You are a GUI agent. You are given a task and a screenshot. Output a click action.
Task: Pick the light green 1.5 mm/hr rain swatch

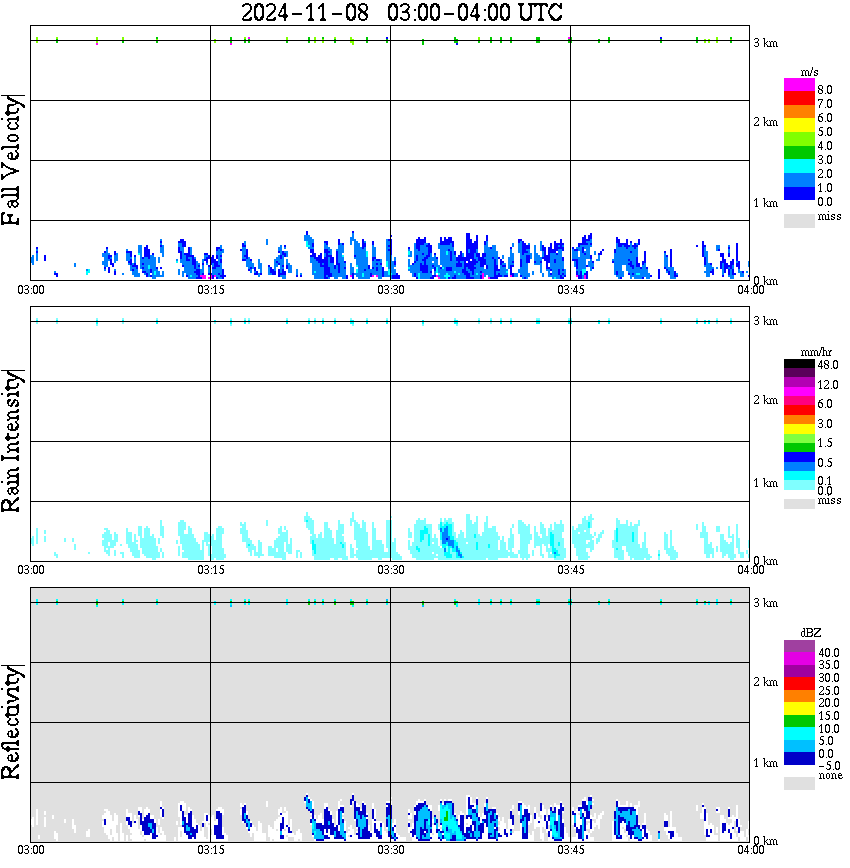tap(799, 438)
